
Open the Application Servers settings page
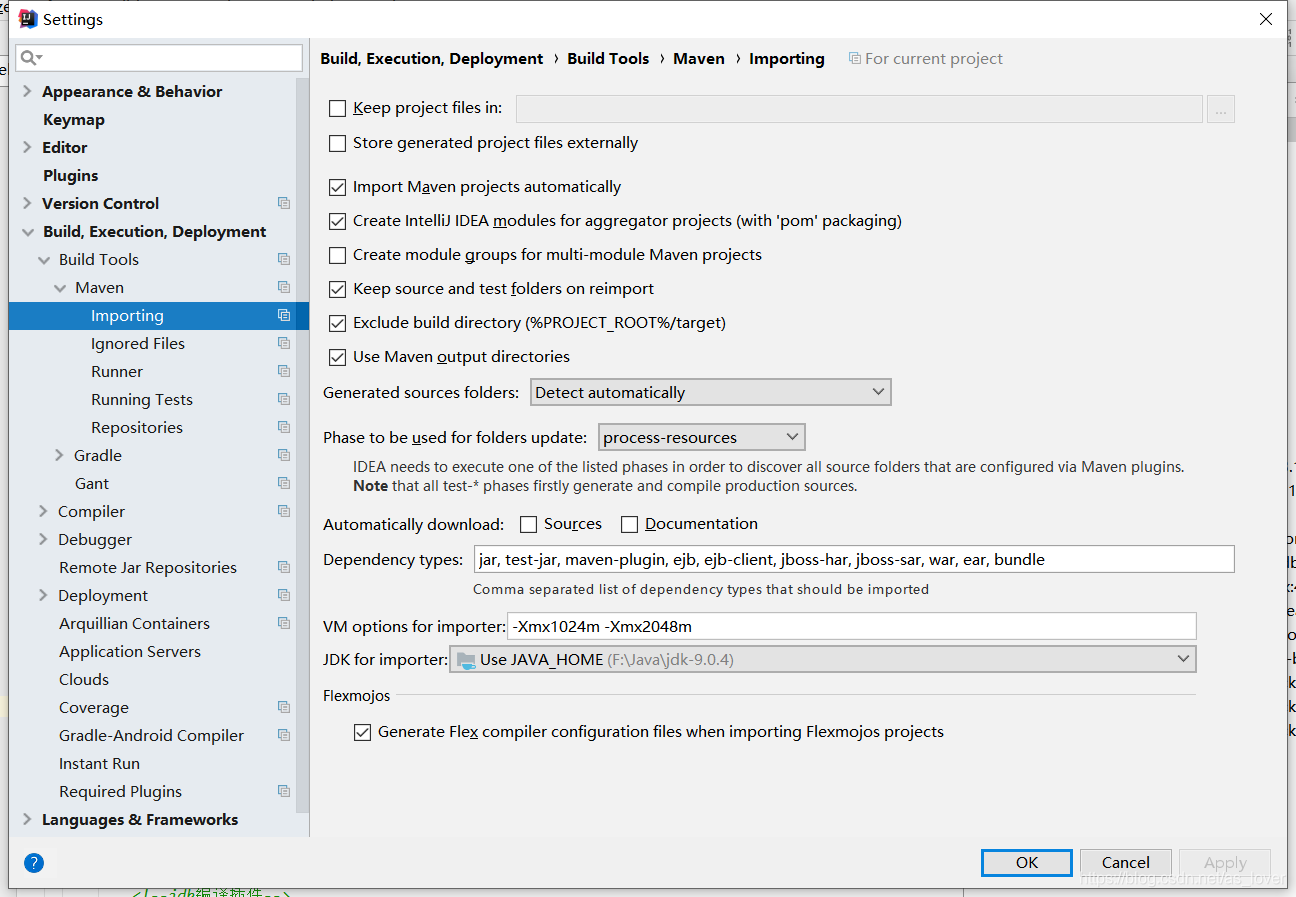tap(130, 651)
